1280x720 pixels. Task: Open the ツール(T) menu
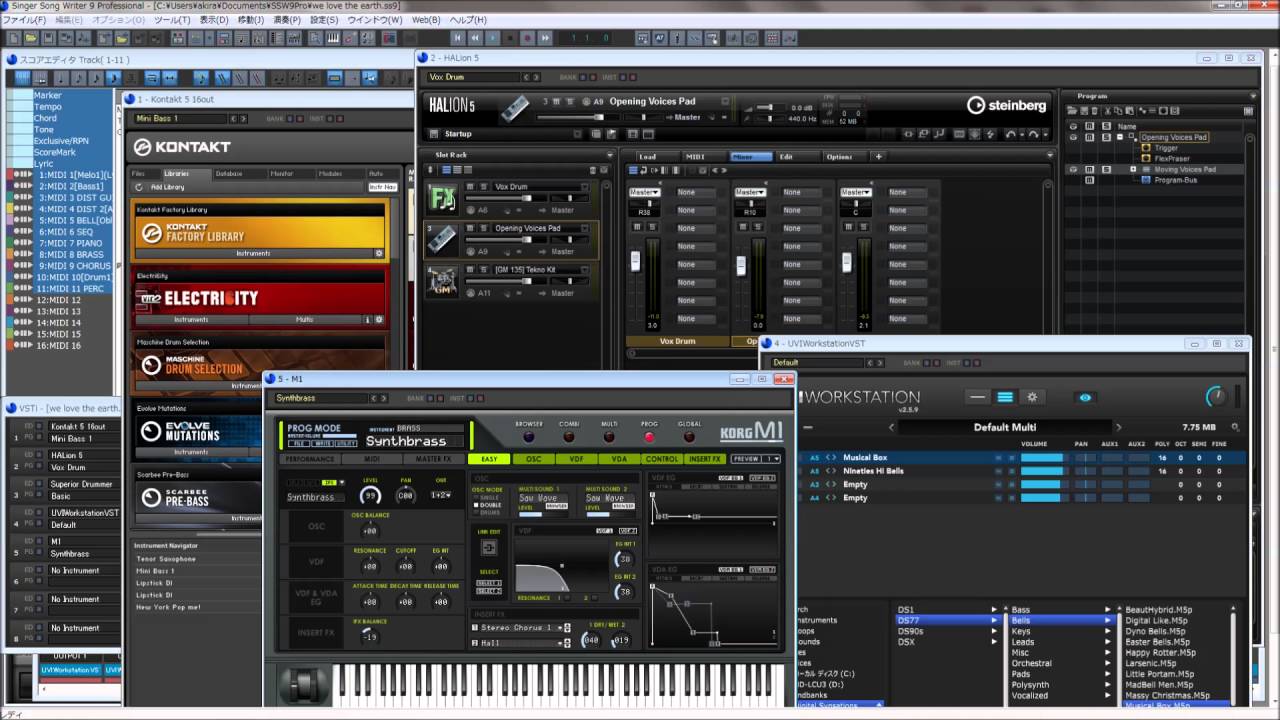pos(173,20)
